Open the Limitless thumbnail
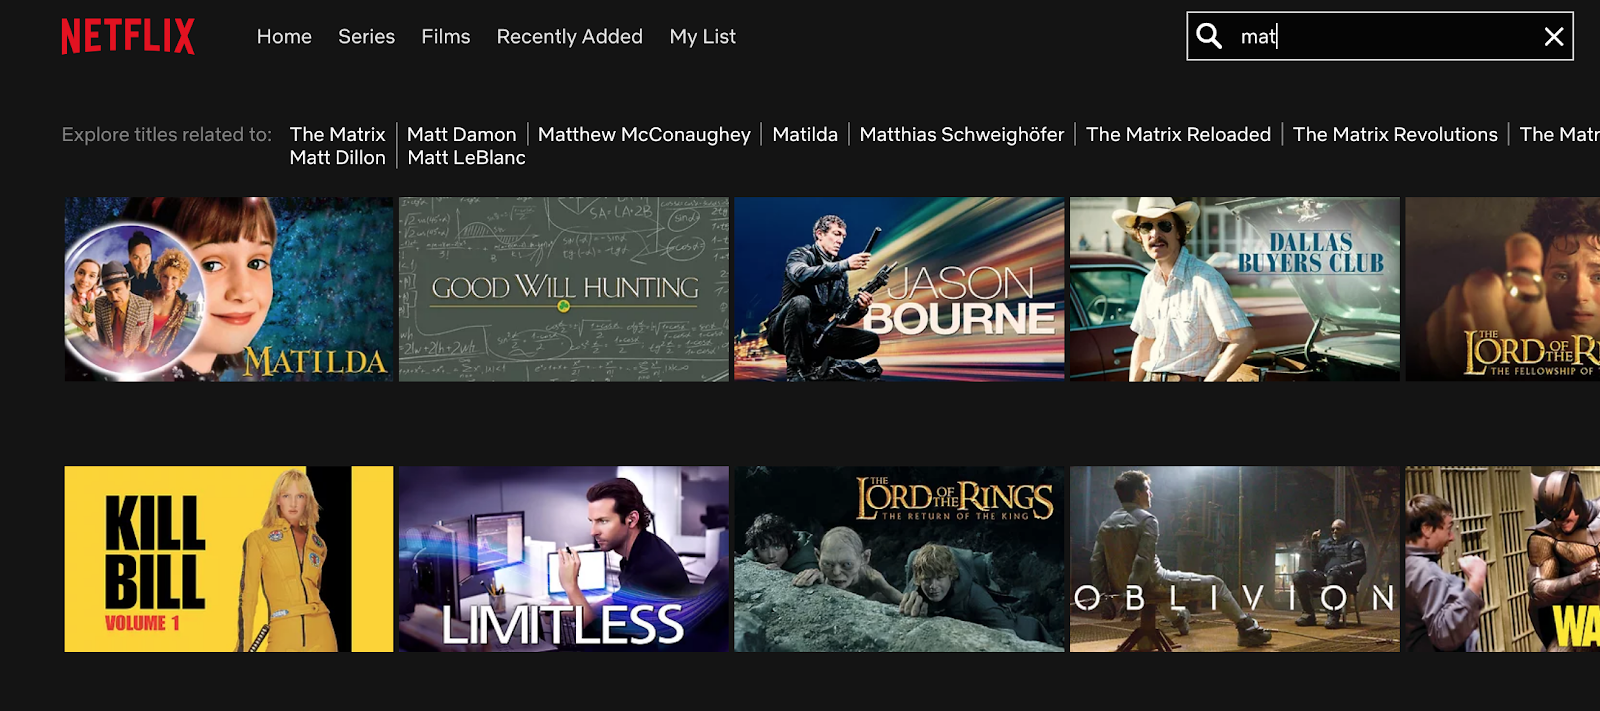 [x=564, y=559]
